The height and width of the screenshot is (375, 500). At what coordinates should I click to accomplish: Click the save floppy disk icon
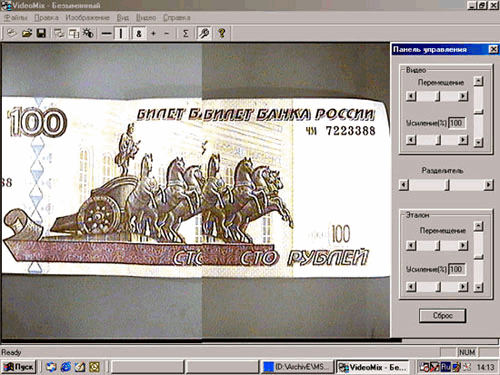[x=41, y=33]
